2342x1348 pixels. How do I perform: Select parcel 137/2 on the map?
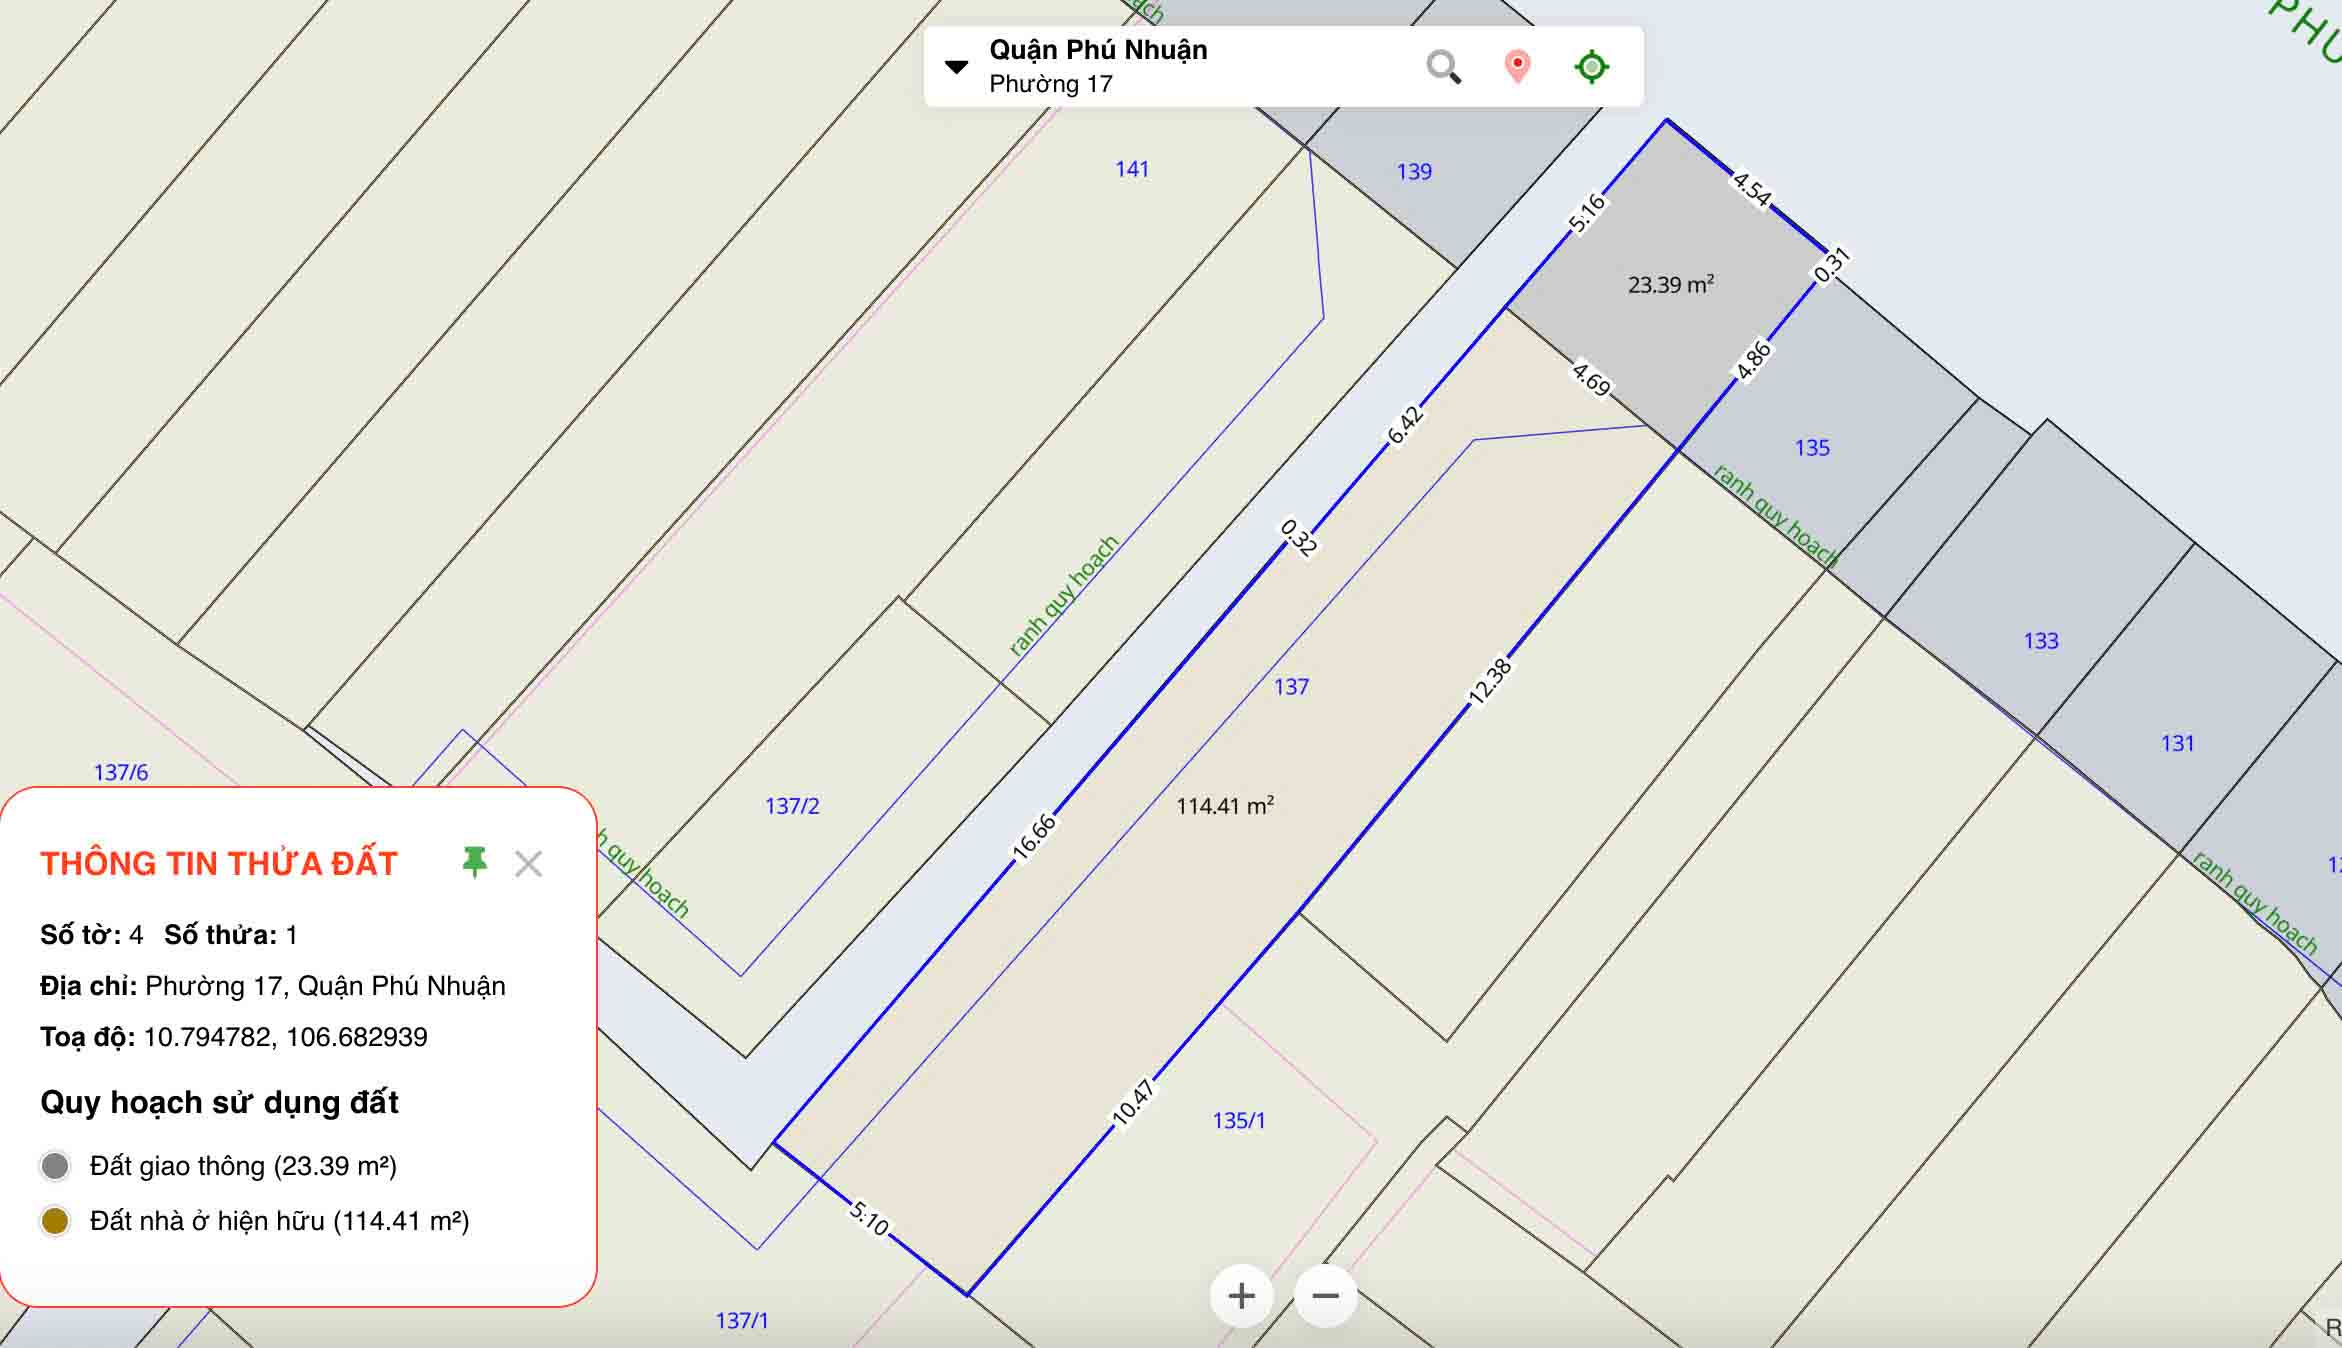coord(791,806)
